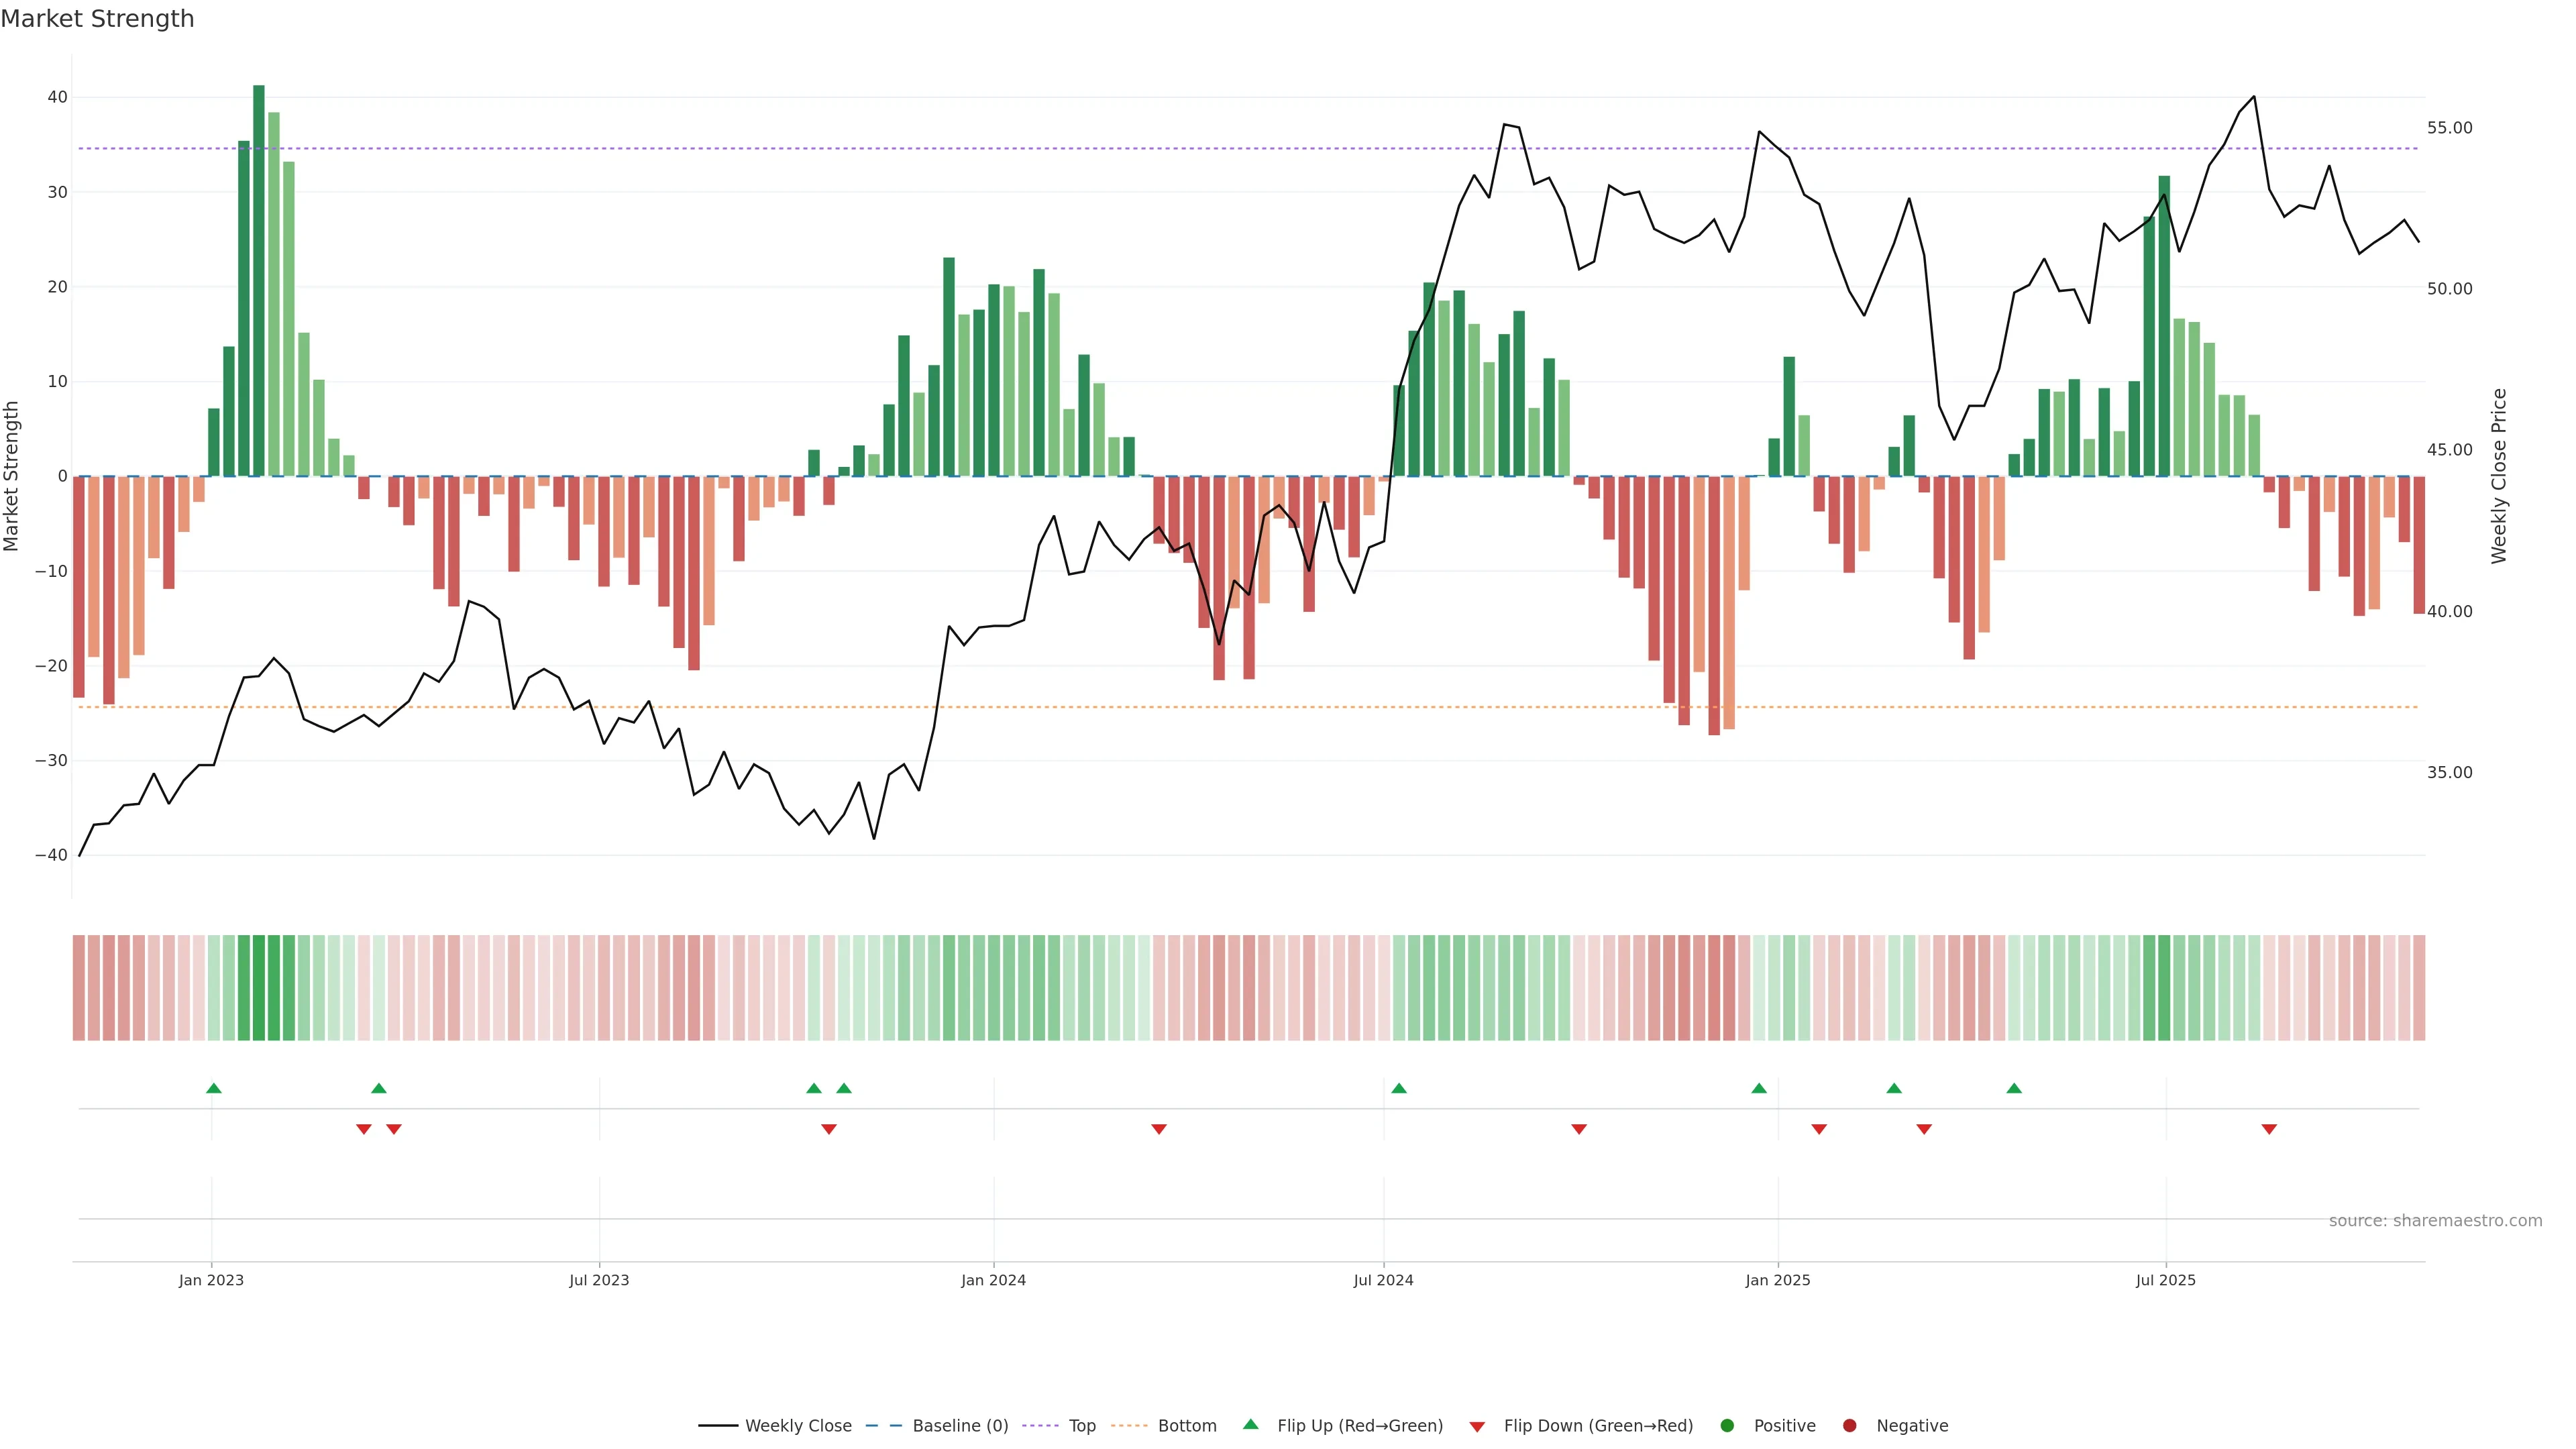Click red Negative circle legend icon

point(1849,1425)
